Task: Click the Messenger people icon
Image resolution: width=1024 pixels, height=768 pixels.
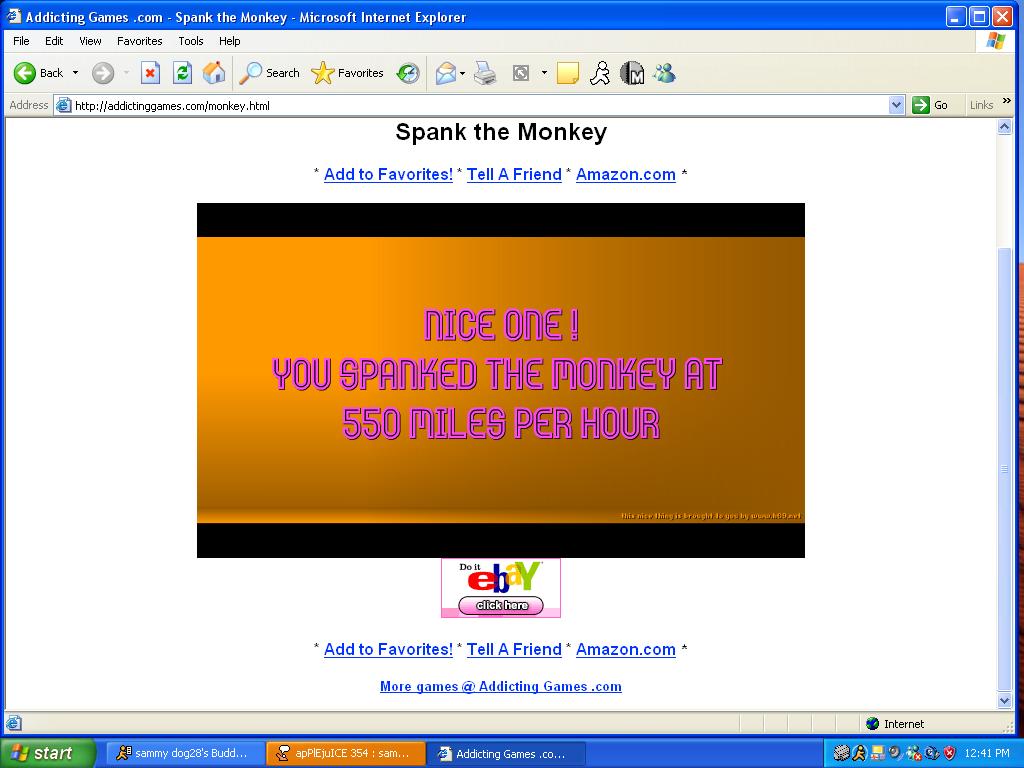Action: pos(665,73)
